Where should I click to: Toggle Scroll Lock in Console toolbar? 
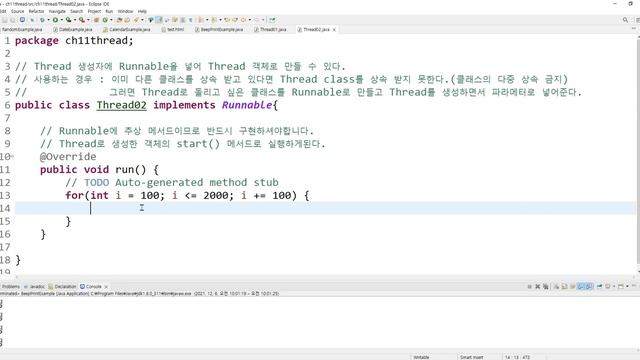[564, 287]
